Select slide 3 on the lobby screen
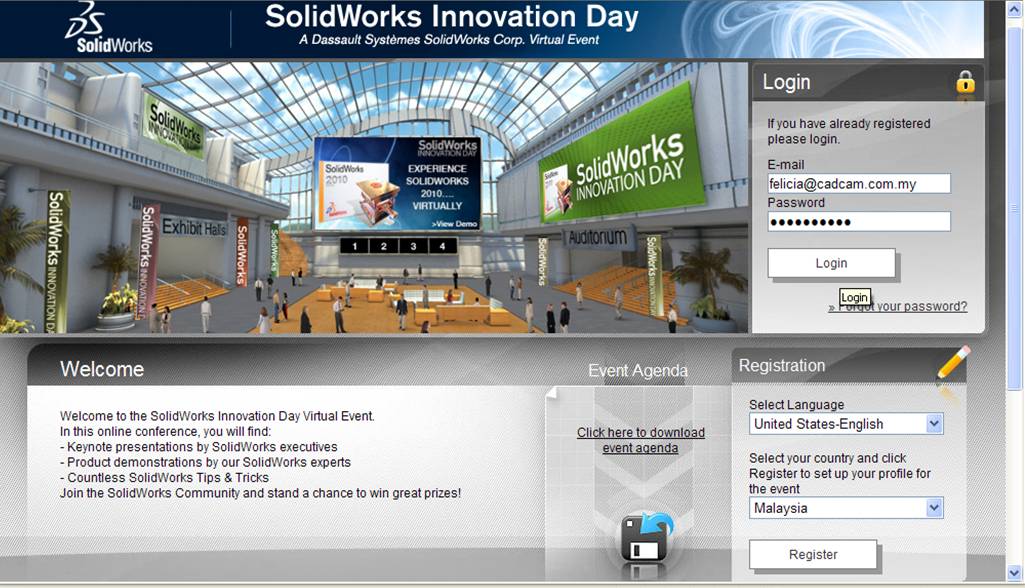Image resolution: width=1025 pixels, height=588 pixels. pos(413,246)
